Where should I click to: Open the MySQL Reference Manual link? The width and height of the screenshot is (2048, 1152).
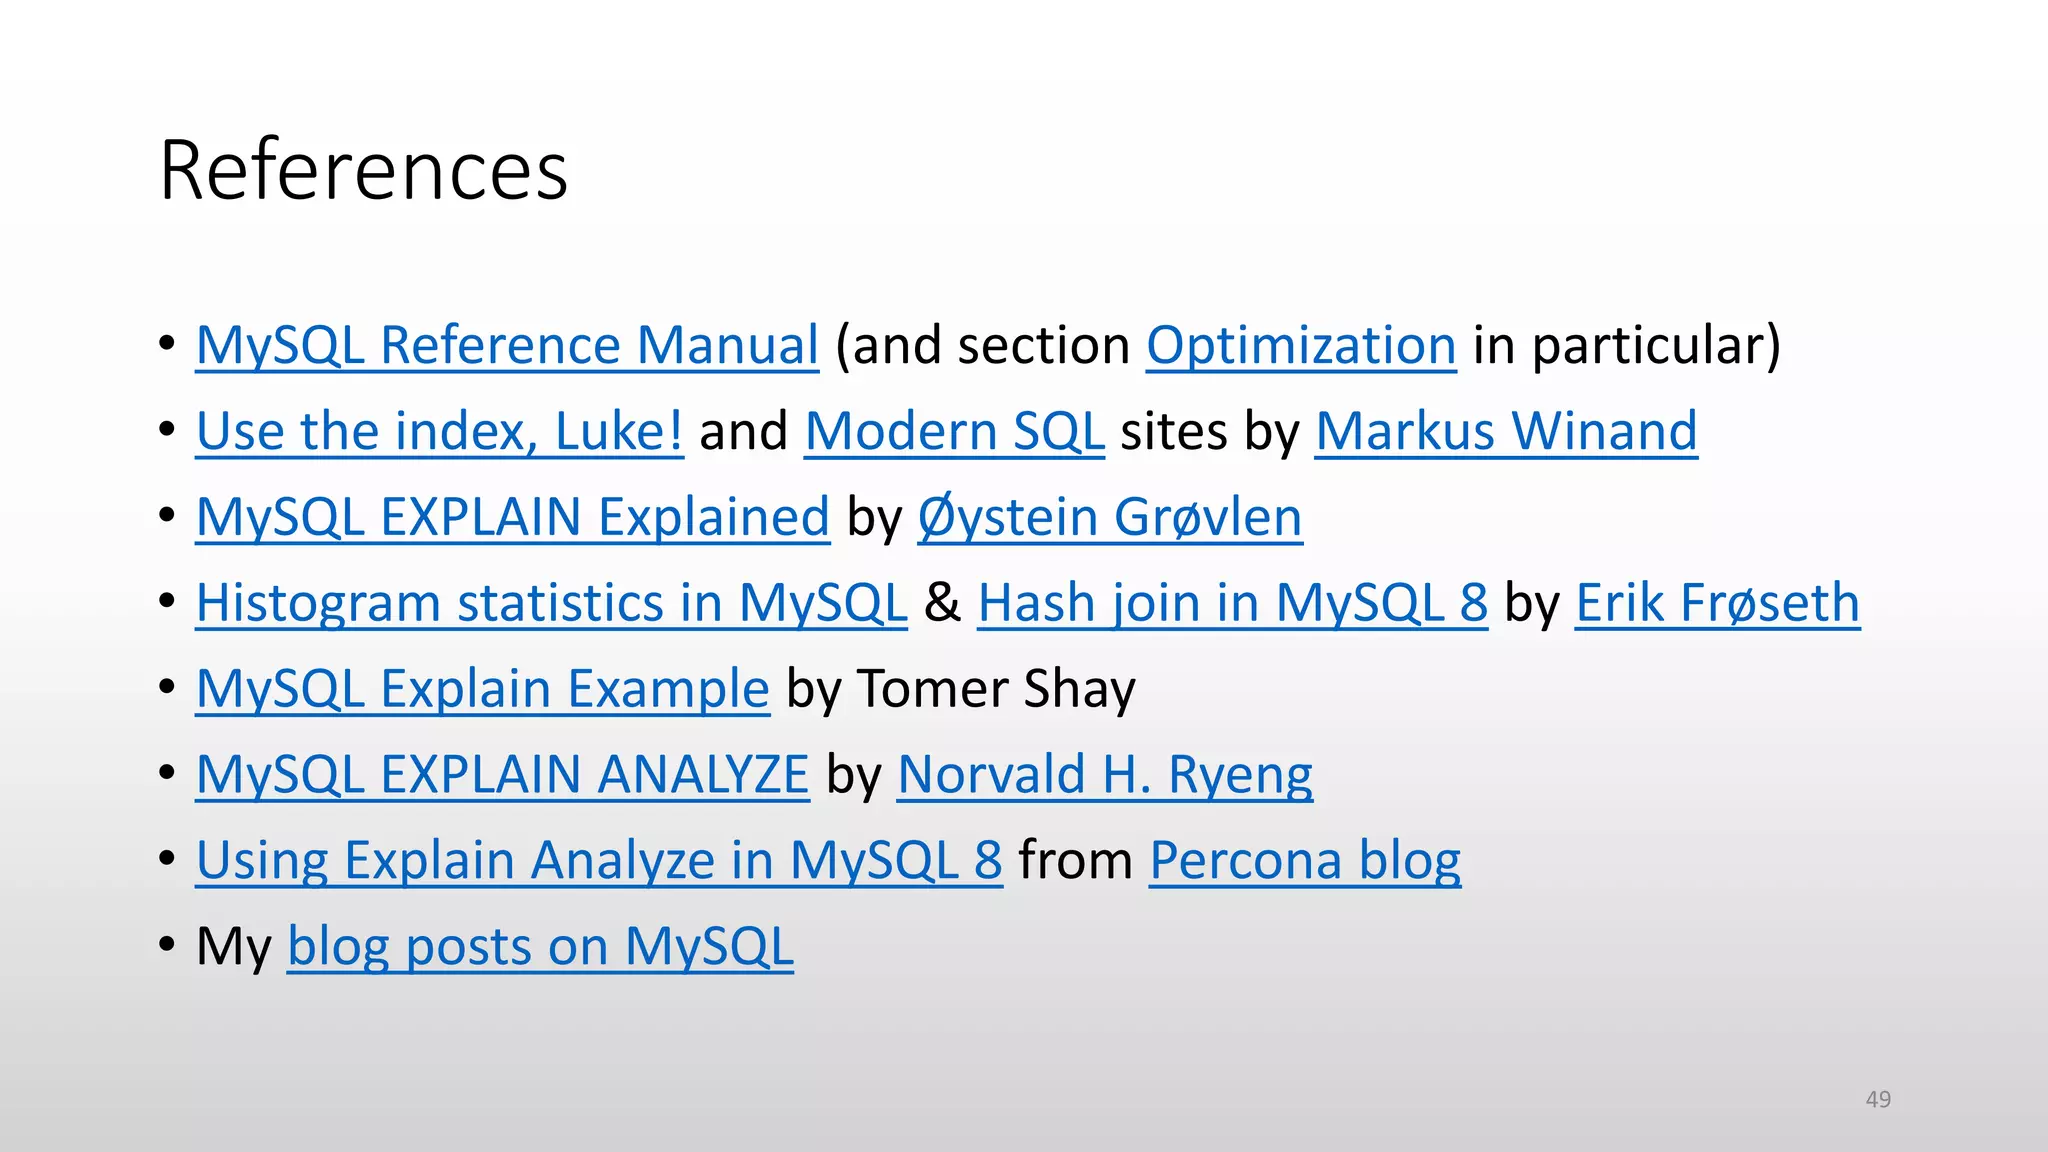tap(507, 346)
